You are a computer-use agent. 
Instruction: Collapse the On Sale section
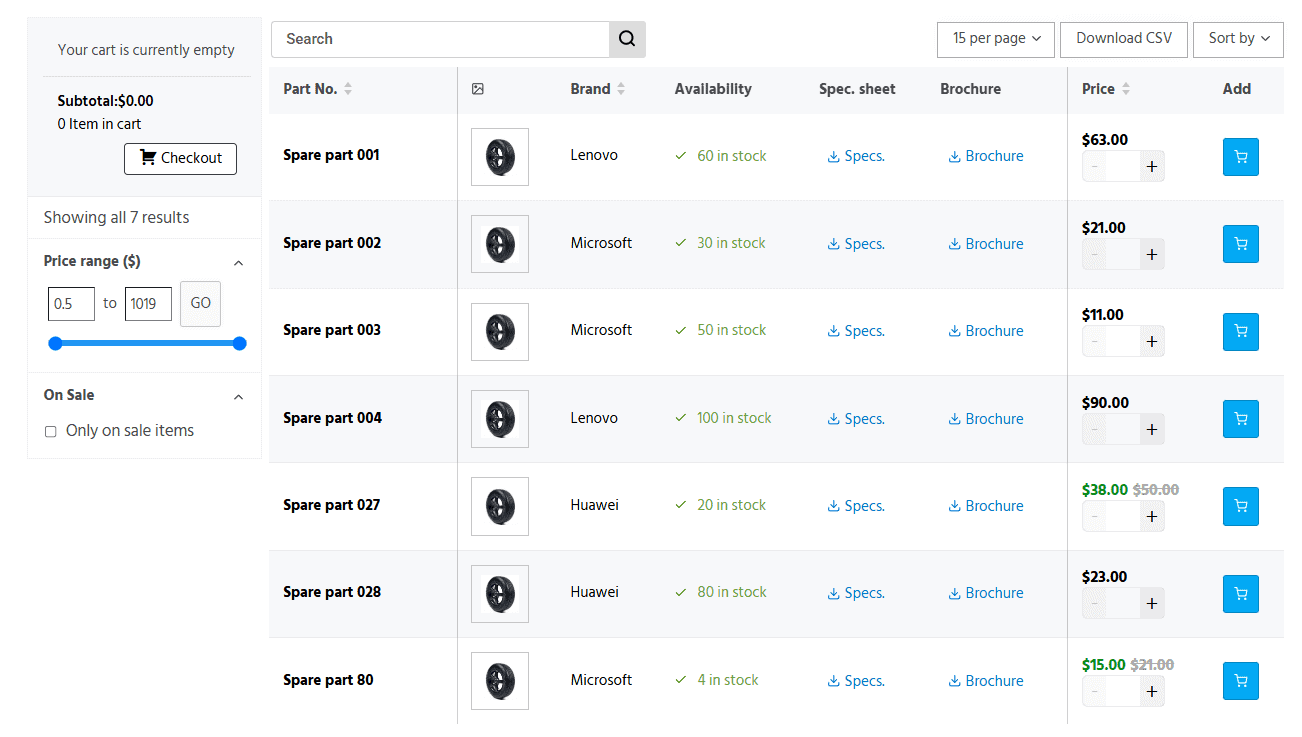click(x=238, y=396)
